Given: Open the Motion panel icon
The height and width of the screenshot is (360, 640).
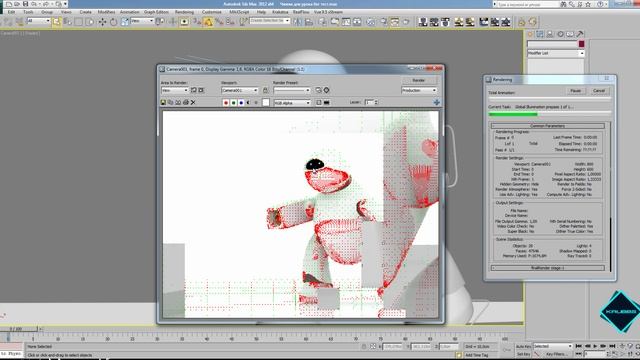Looking at the screenshot, I should tap(560, 34).
